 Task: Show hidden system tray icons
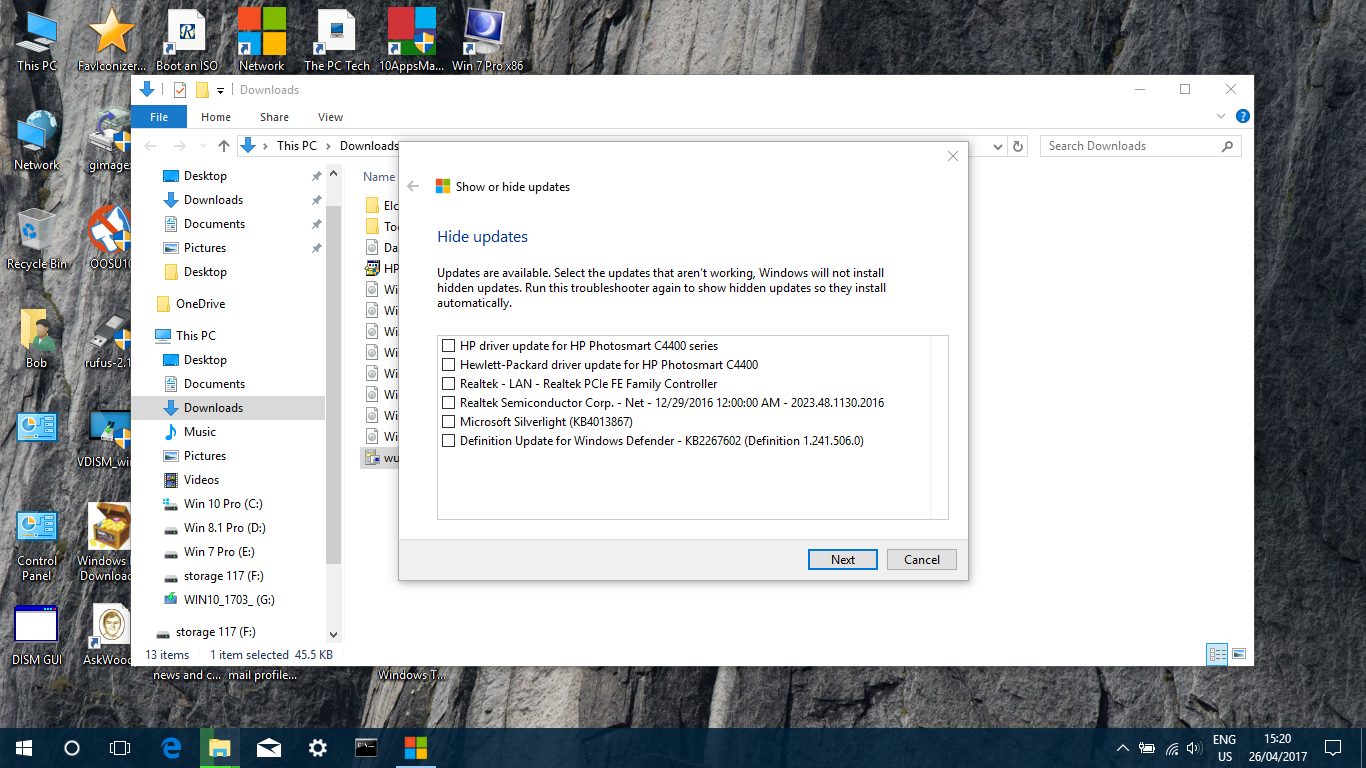[x=1122, y=748]
